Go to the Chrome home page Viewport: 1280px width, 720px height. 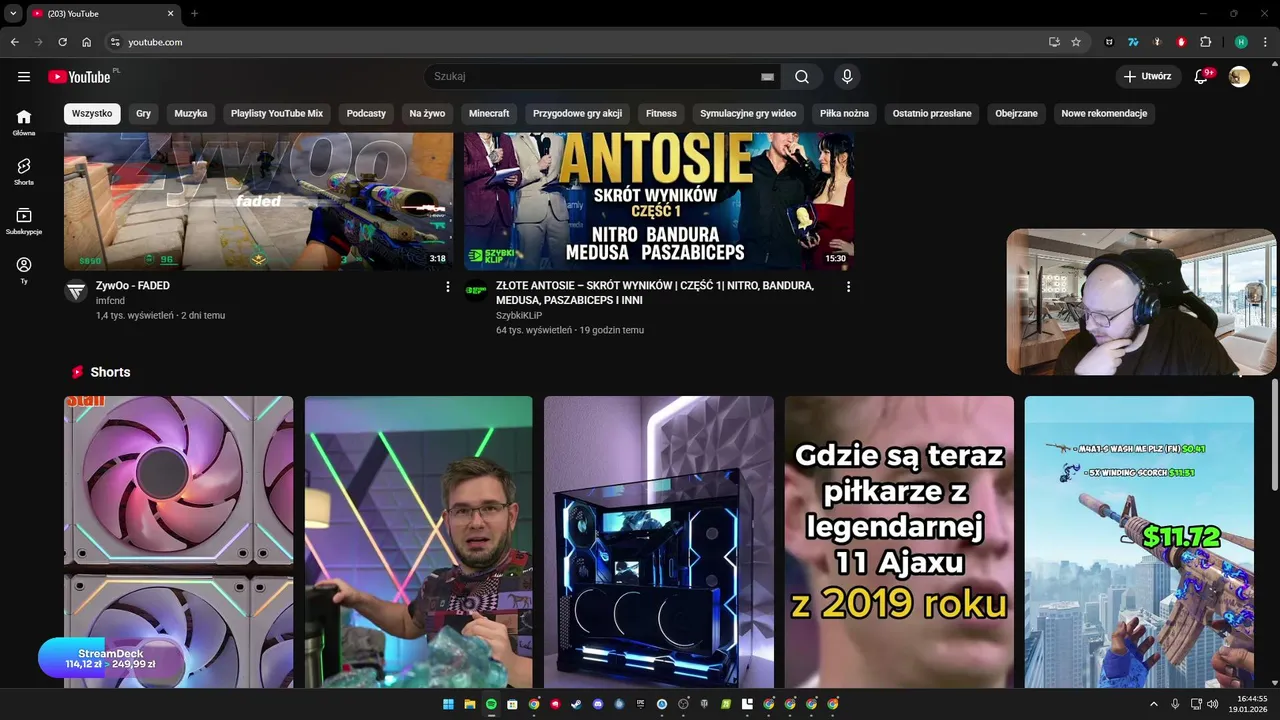(87, 42)
